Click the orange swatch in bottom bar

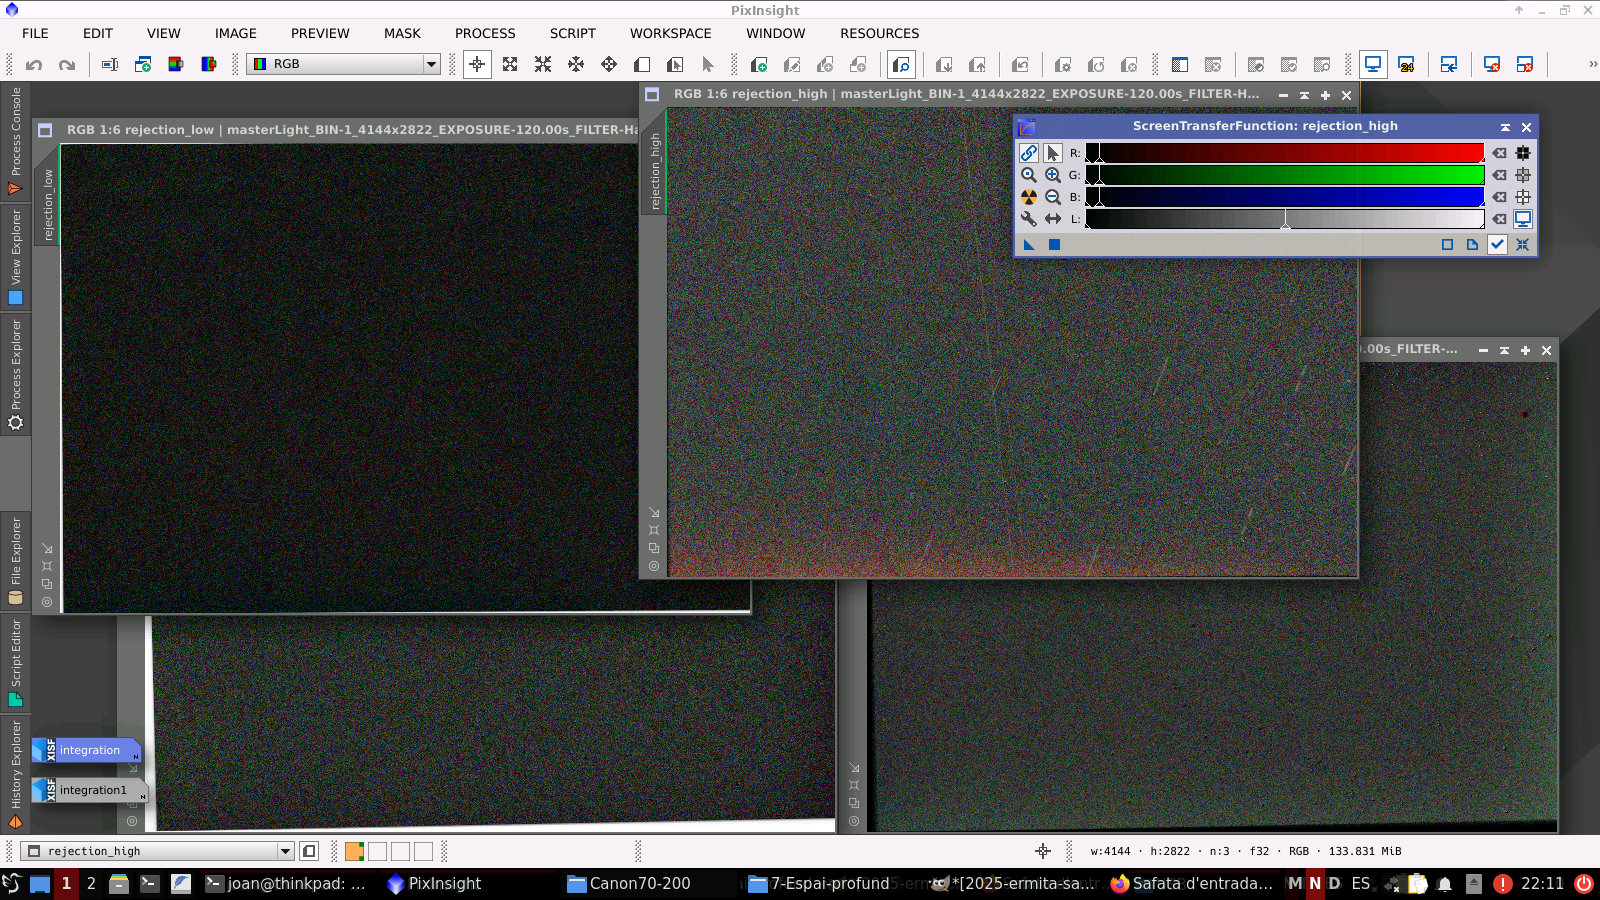tap(354, 851)
